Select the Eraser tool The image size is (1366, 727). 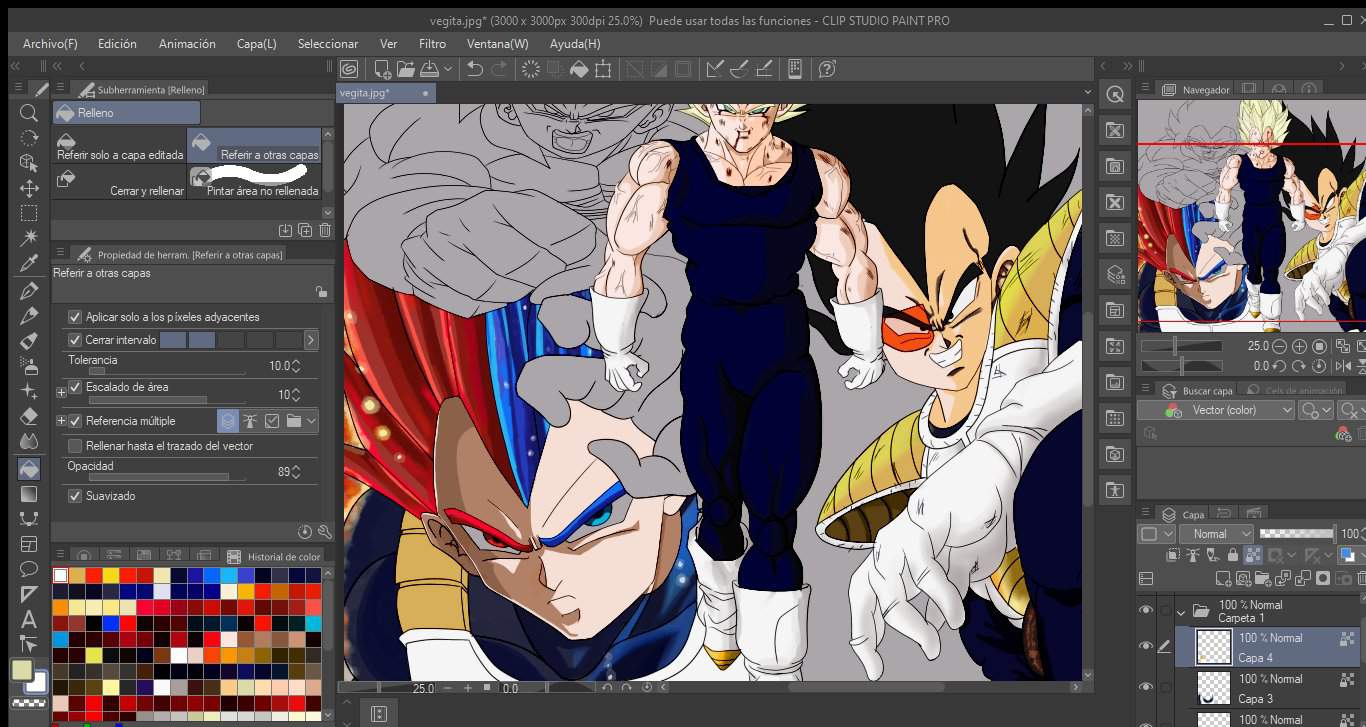pyautogui.click(x=29, y=416)
